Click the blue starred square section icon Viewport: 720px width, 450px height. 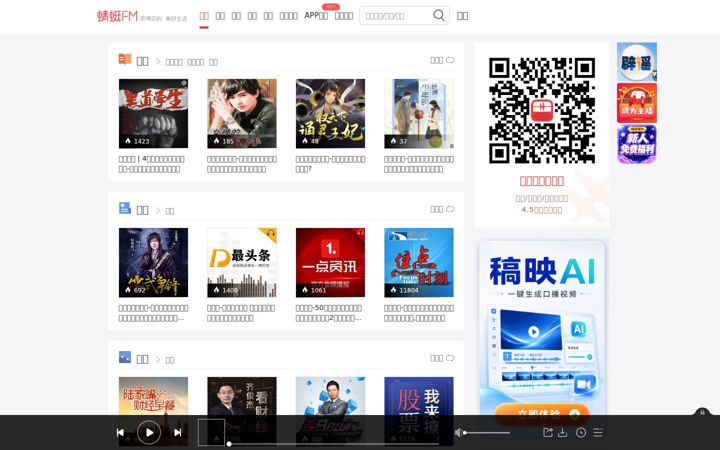(x=125, y=357)
